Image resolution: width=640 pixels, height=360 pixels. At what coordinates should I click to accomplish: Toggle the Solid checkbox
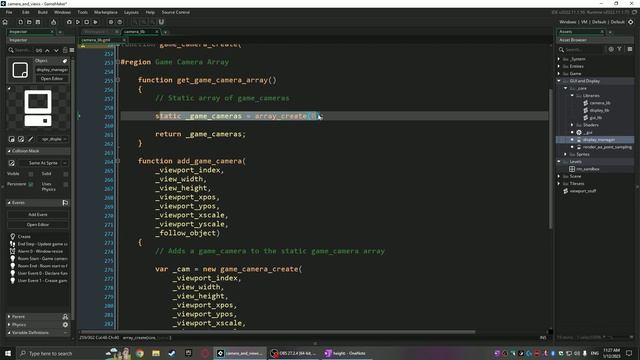pos(66,174)
